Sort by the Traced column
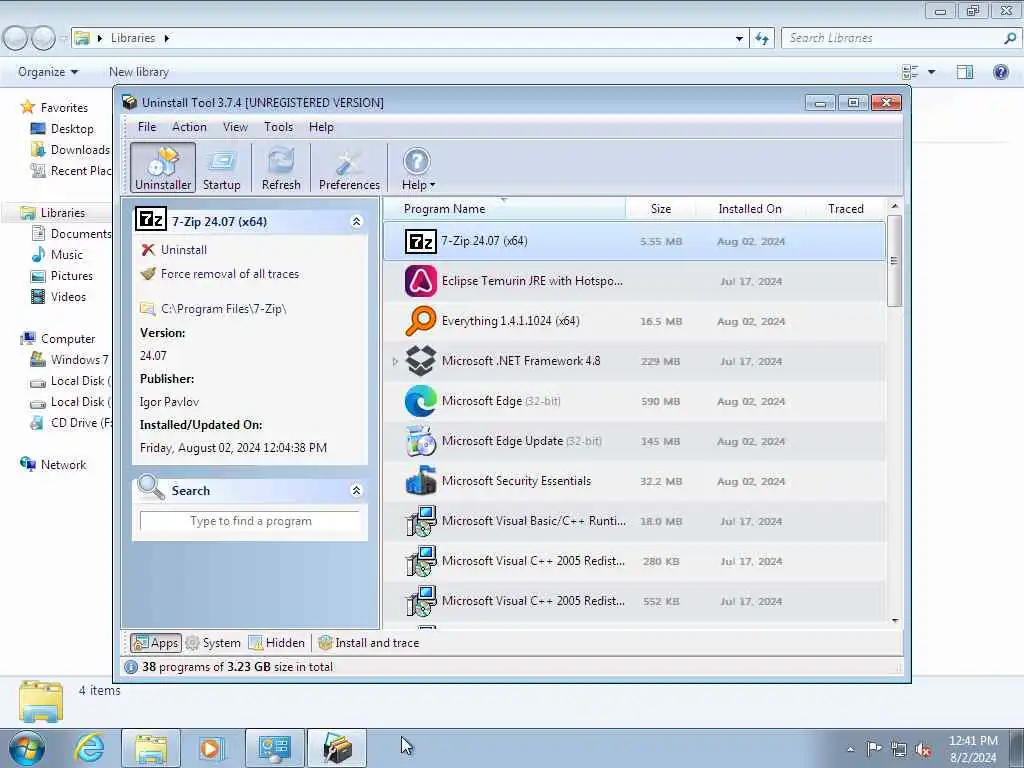This screenshot has height=768, width=1024. pos(846,208)
